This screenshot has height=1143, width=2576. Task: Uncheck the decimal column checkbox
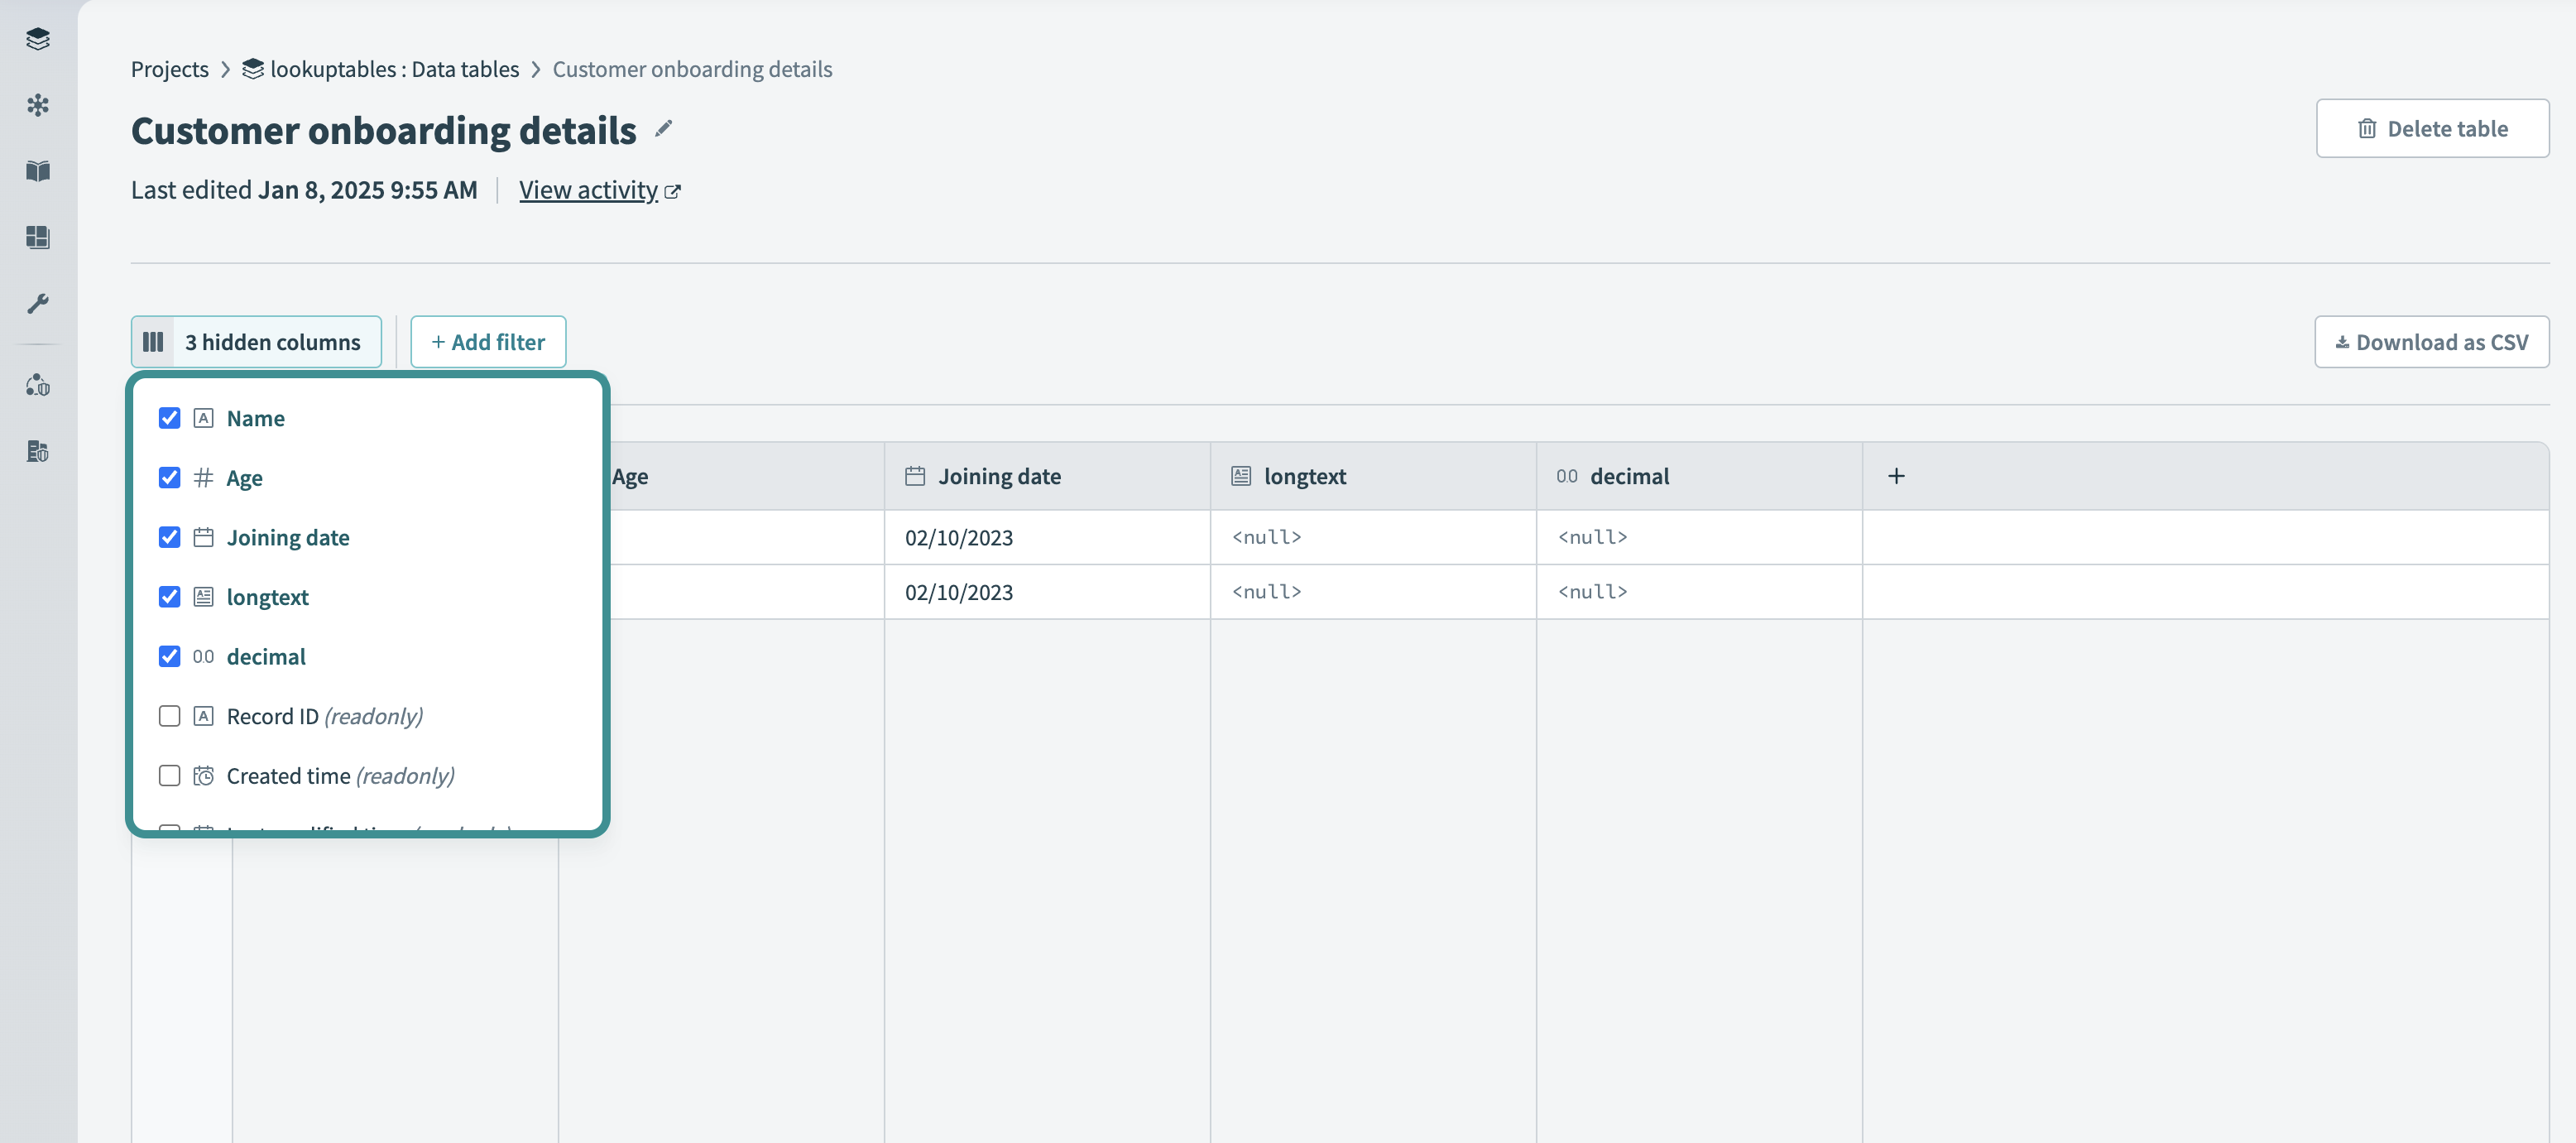(x=170, y=657)
